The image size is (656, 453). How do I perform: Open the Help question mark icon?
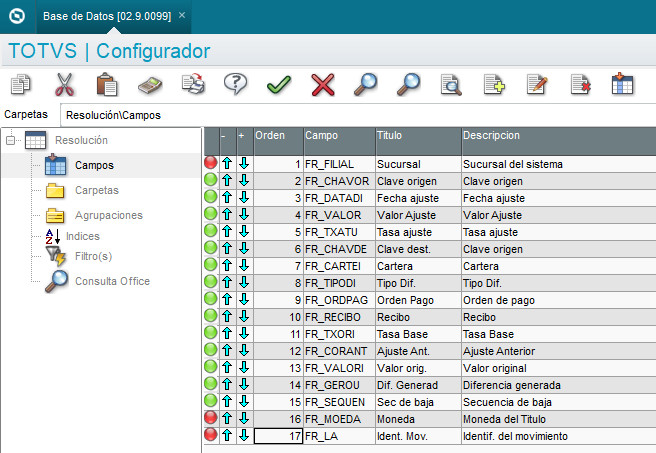point(236,84)
